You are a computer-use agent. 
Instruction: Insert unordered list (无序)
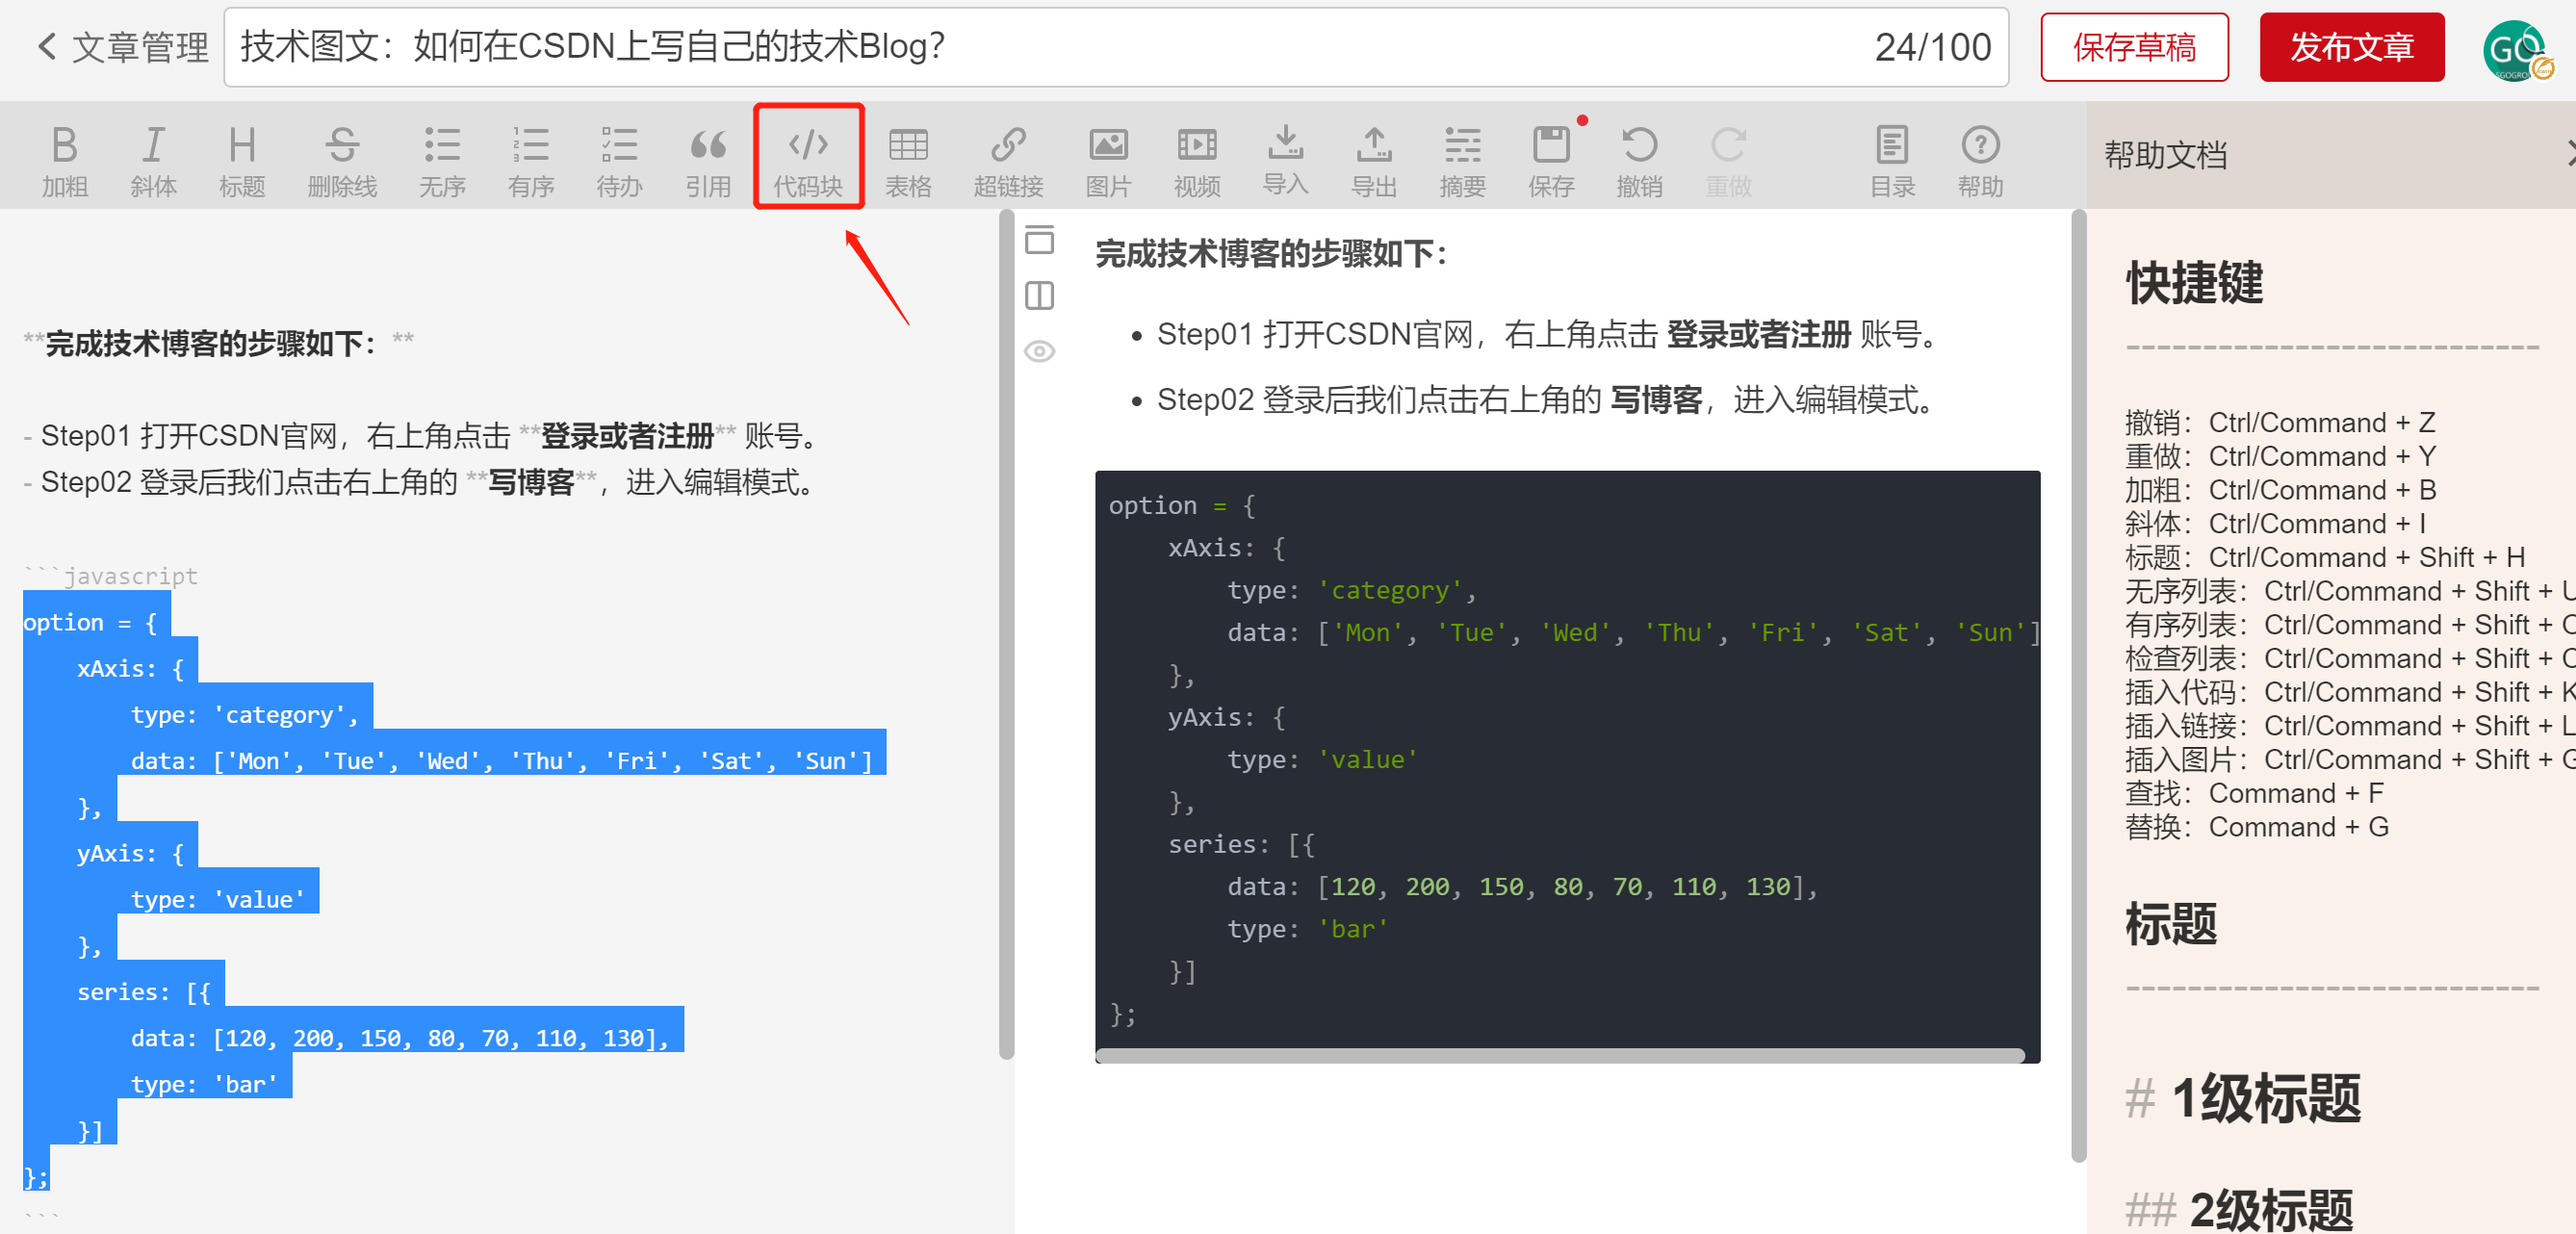(442, 160)
